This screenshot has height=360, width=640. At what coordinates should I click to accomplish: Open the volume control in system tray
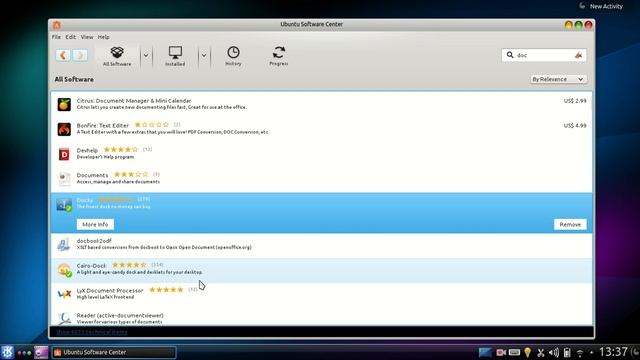point(553,353)
